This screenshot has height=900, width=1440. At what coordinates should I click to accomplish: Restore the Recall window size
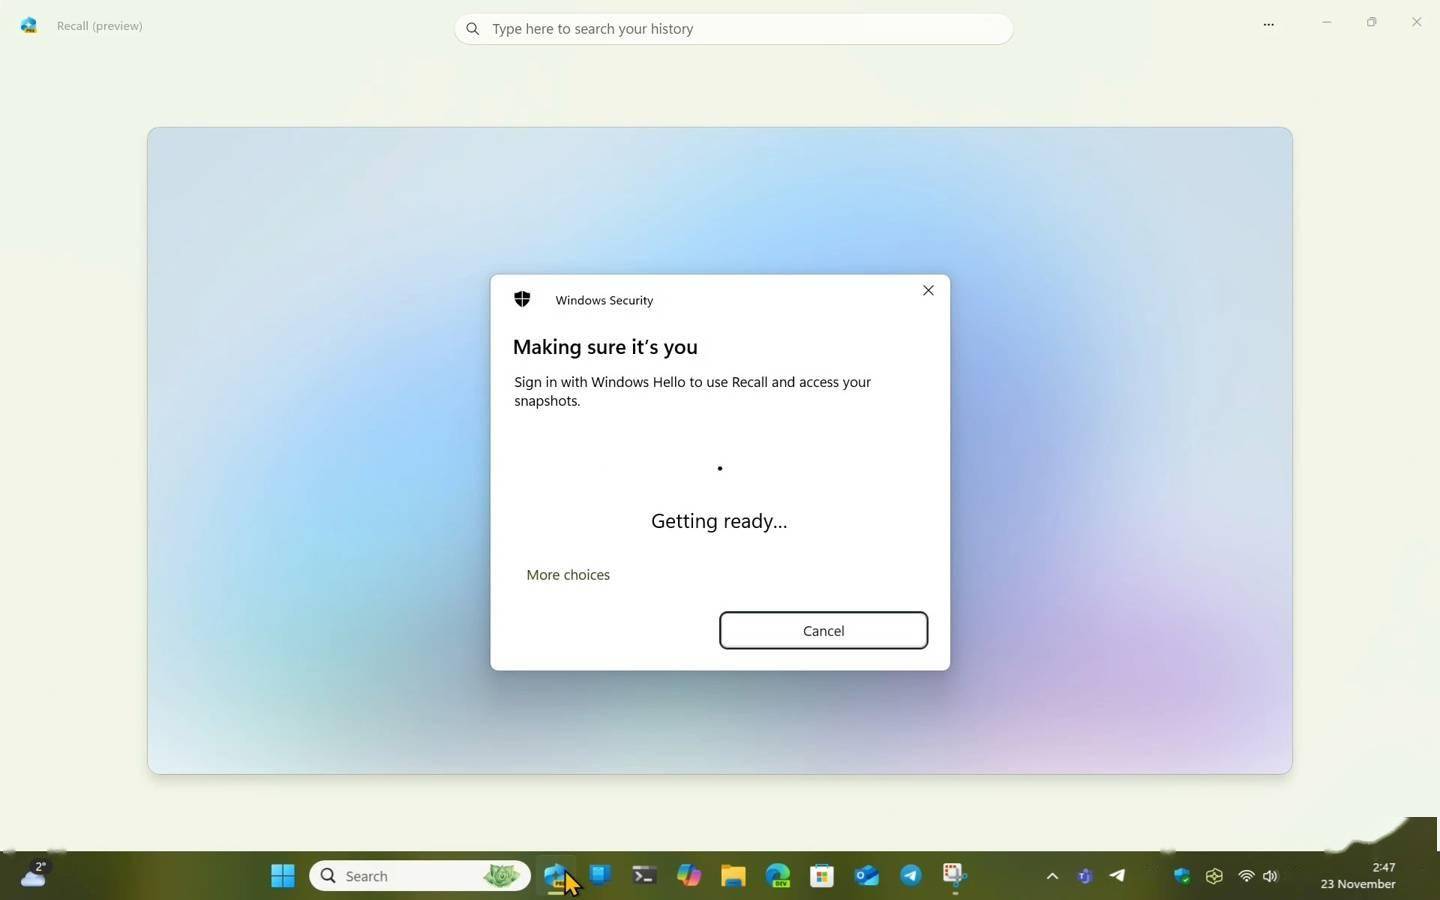(x=1371, y=22)
